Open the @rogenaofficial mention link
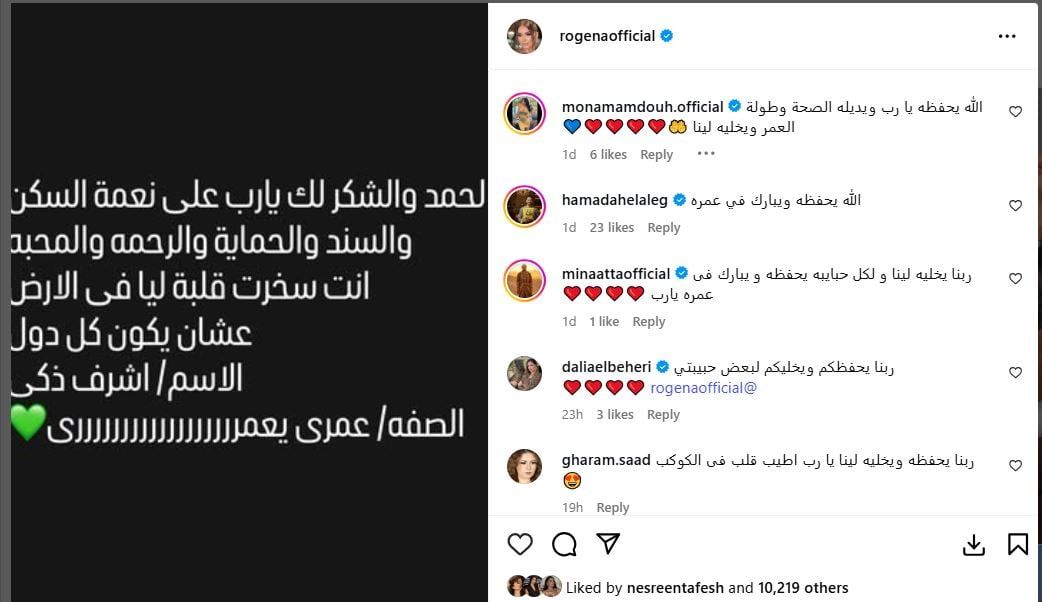 coord(704,388)
